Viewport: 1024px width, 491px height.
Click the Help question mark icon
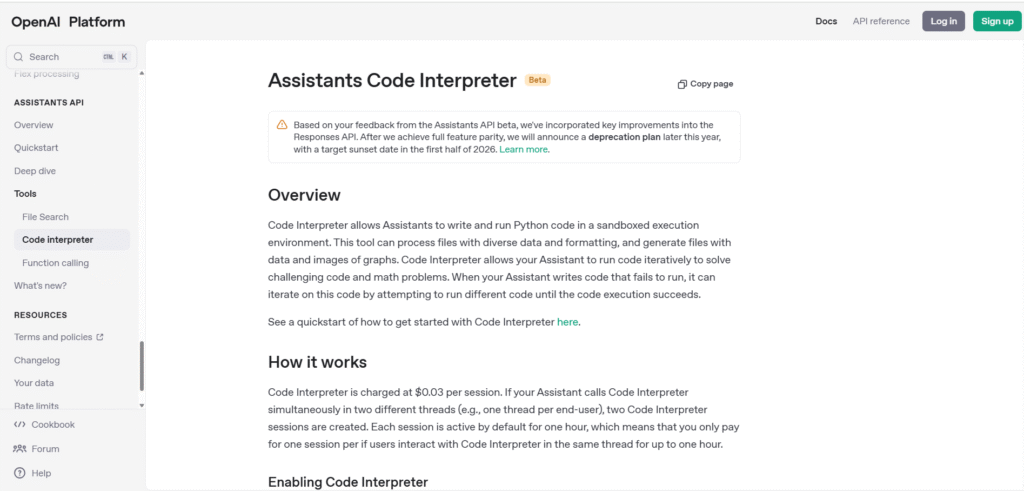click(x=20, y=473)
